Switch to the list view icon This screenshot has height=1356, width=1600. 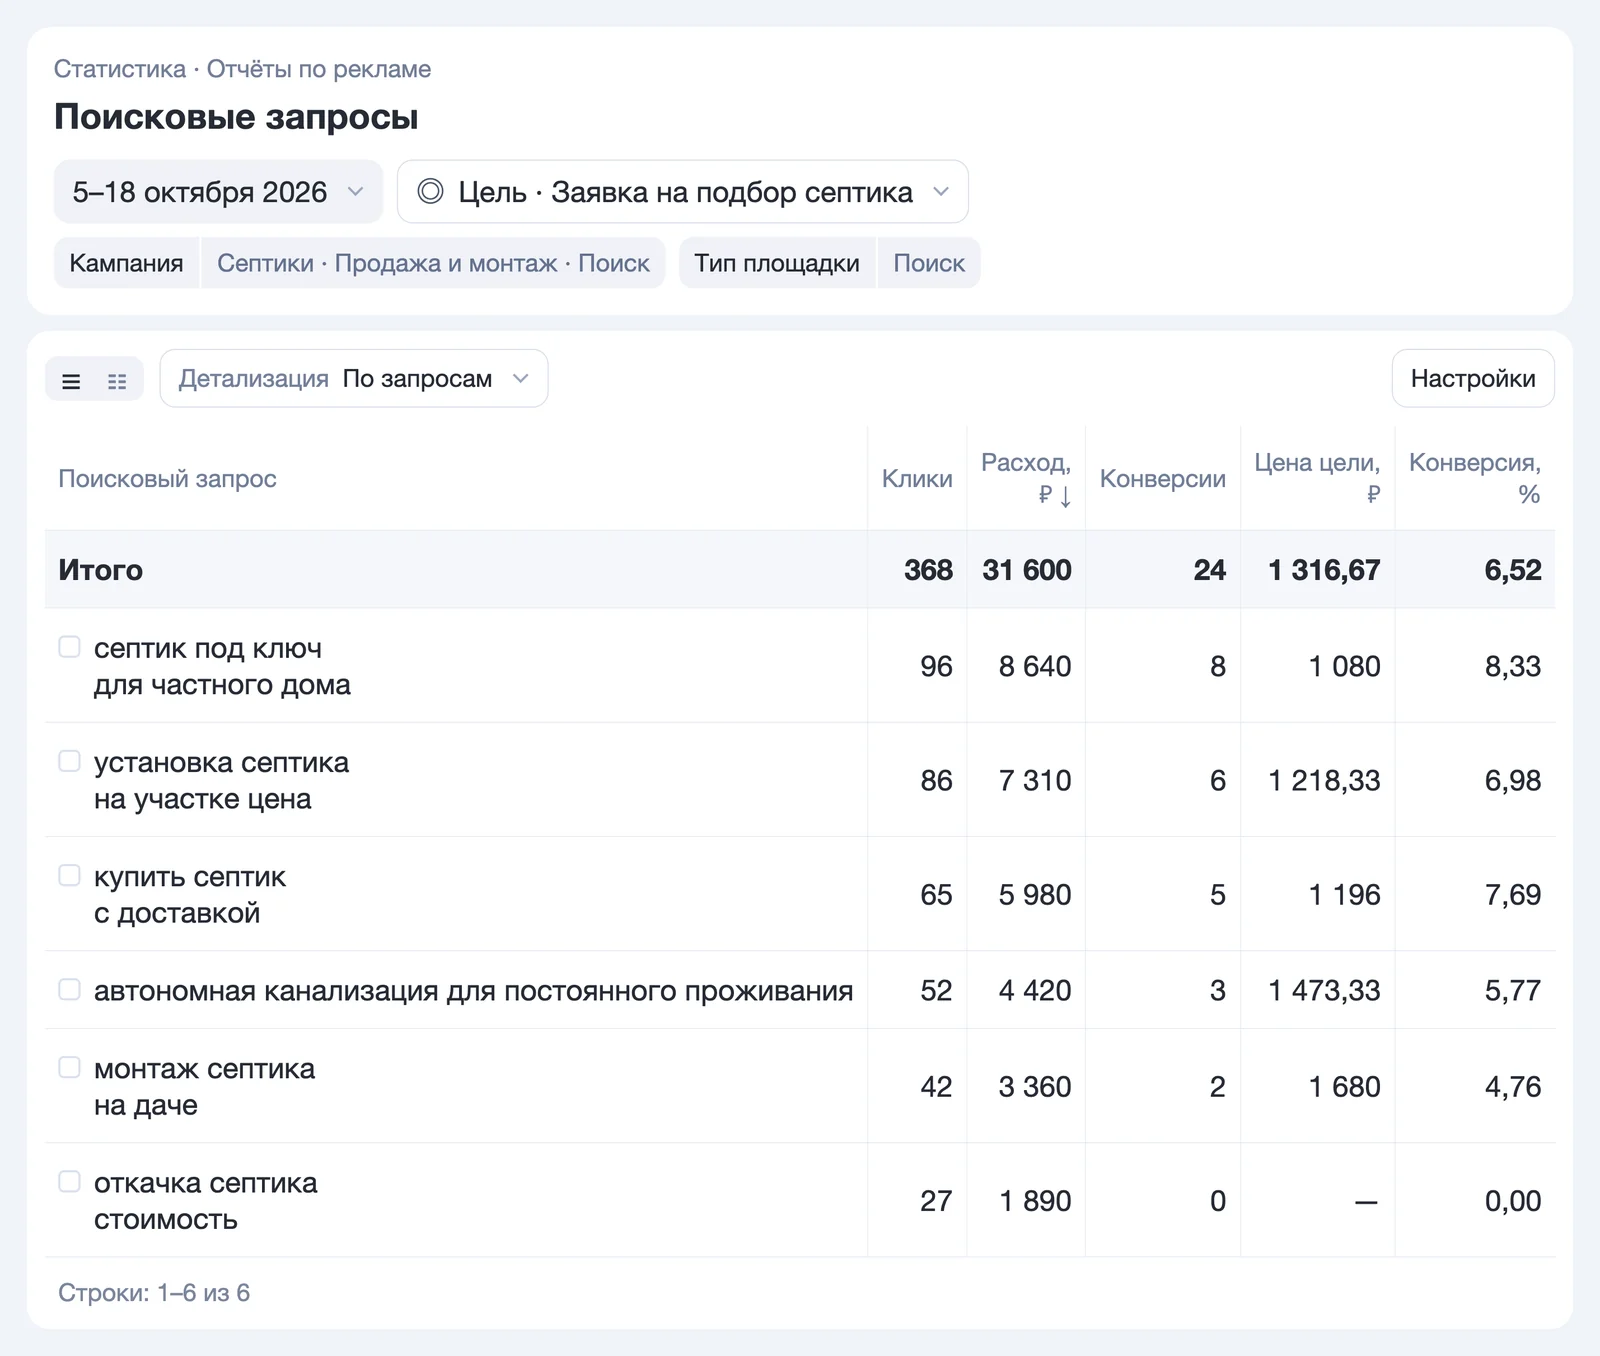[x=71, y=381]
